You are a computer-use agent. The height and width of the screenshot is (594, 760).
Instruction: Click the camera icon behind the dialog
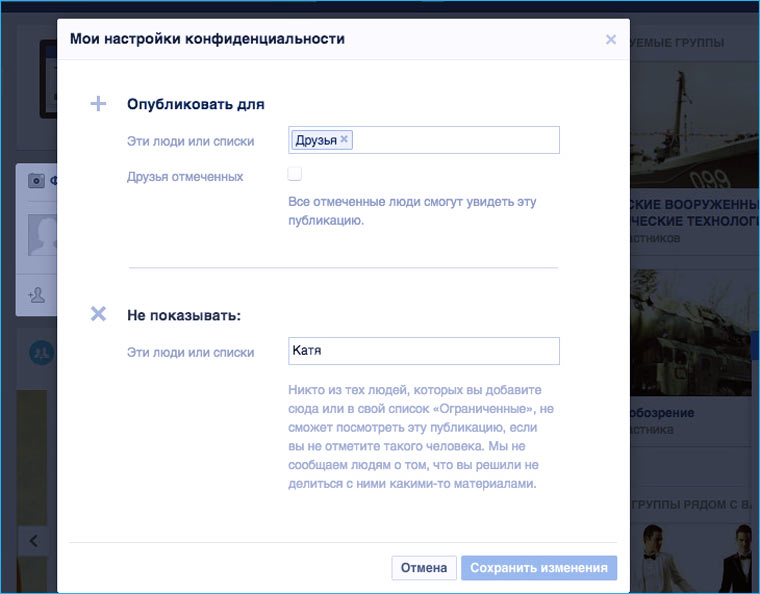(x=37, y=181)
